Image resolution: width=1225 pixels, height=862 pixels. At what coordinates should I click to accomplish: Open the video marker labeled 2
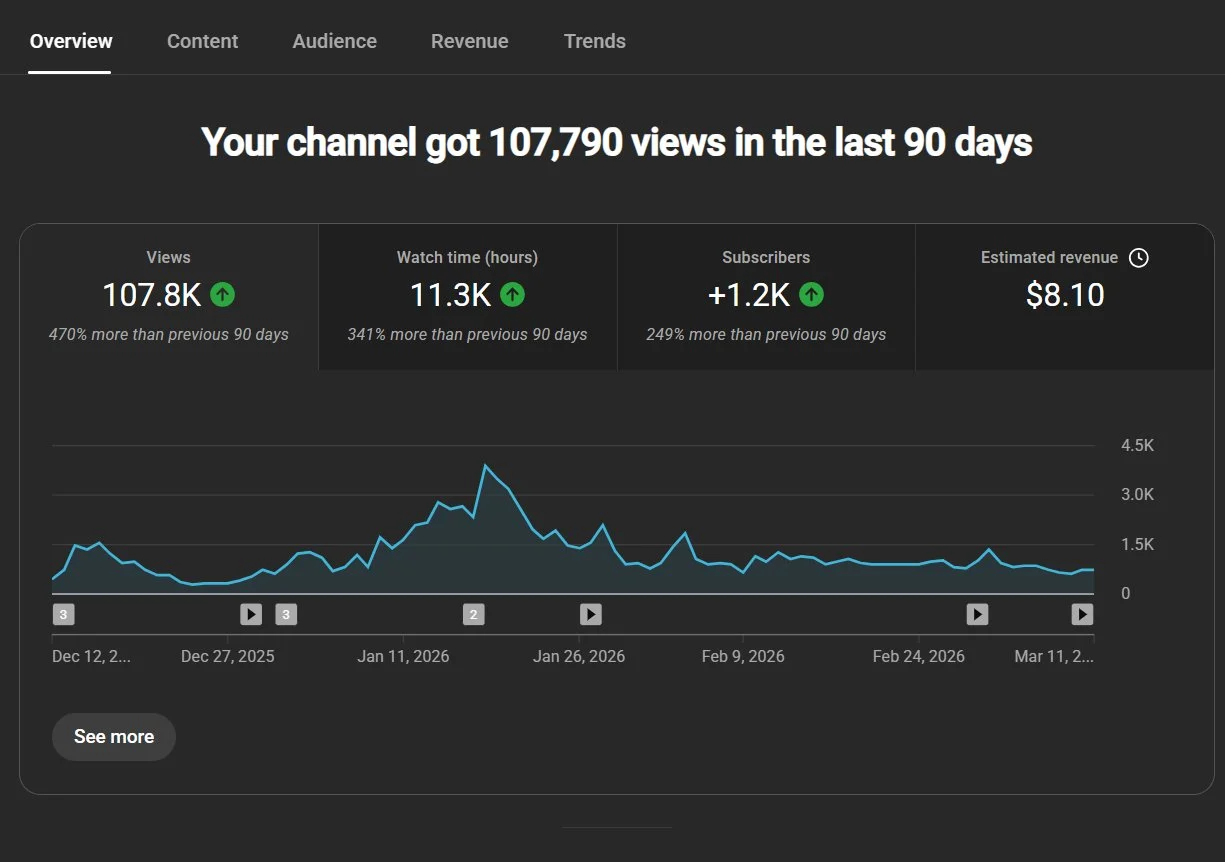pos(474,614)
